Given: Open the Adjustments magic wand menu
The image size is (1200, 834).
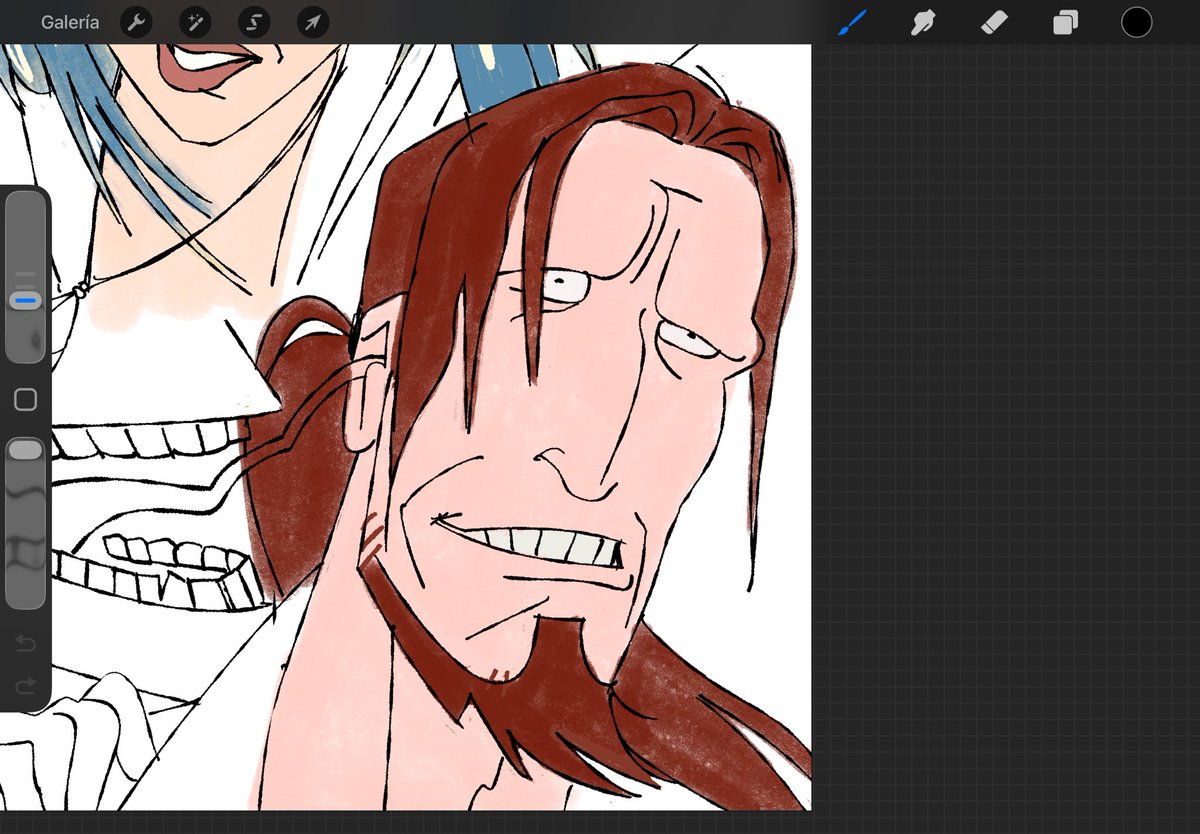Looking at the screenshot, I should (x=195, y=22).
